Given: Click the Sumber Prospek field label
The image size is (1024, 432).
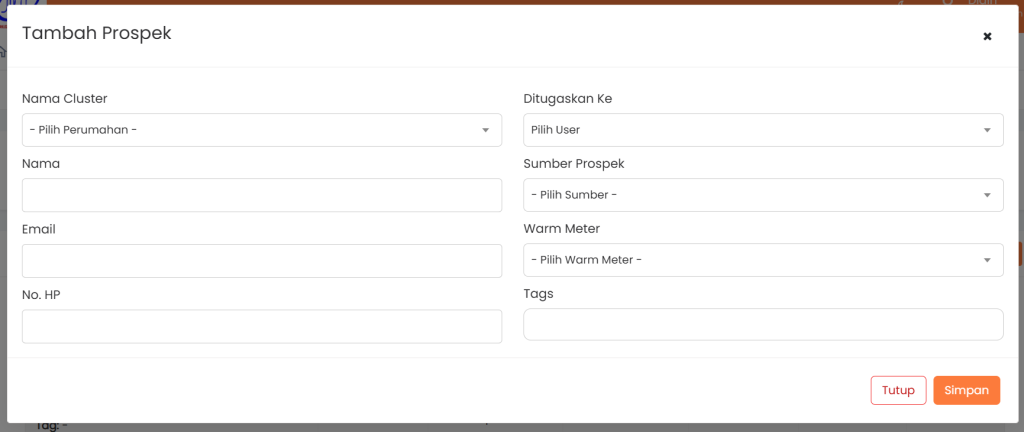Looking at the screenshot, I should coord(574,164).
